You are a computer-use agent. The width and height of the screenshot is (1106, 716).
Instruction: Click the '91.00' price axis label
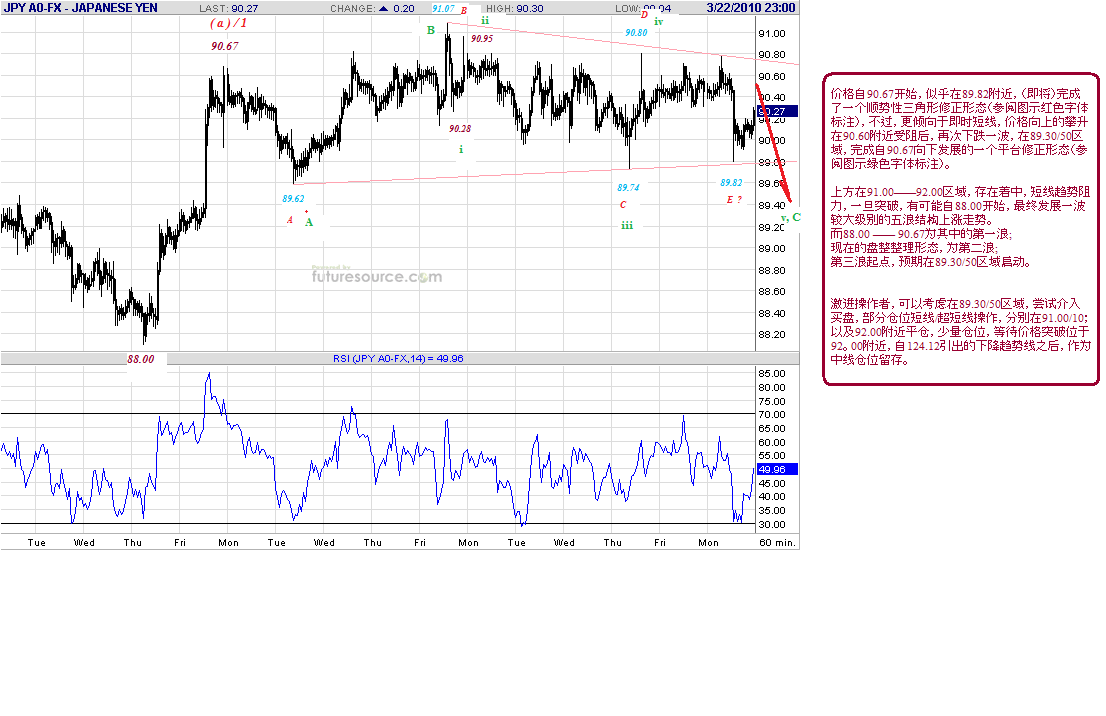click(772, 34)
